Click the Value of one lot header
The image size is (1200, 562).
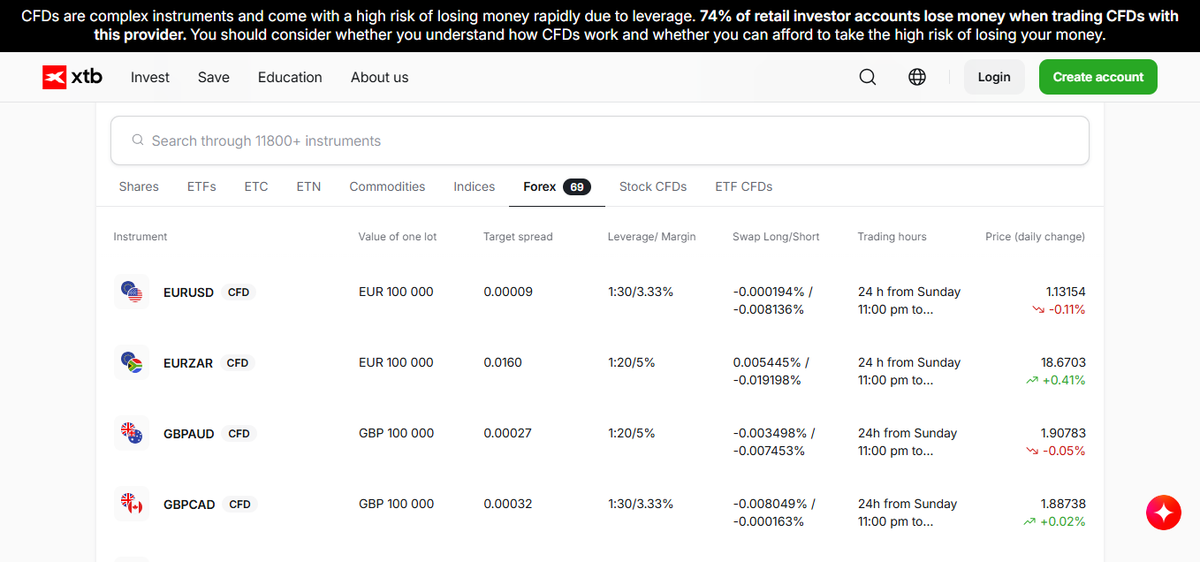tap(397, 237)
